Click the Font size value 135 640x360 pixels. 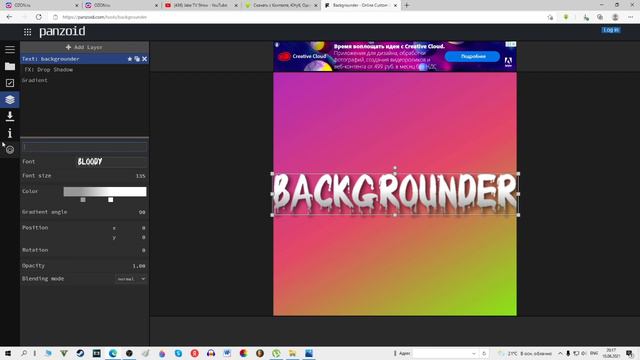coord(140,176)
